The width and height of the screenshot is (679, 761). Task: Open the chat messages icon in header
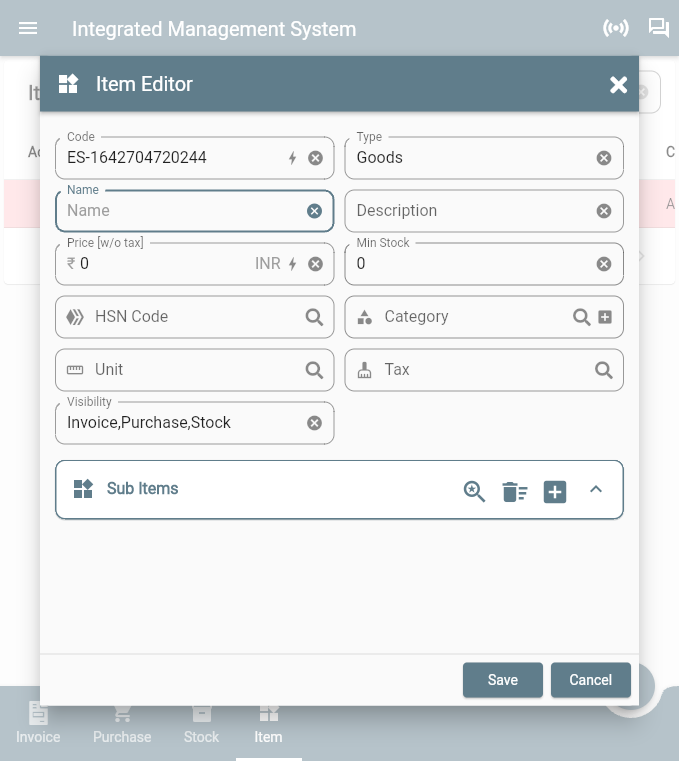point(659,28)
